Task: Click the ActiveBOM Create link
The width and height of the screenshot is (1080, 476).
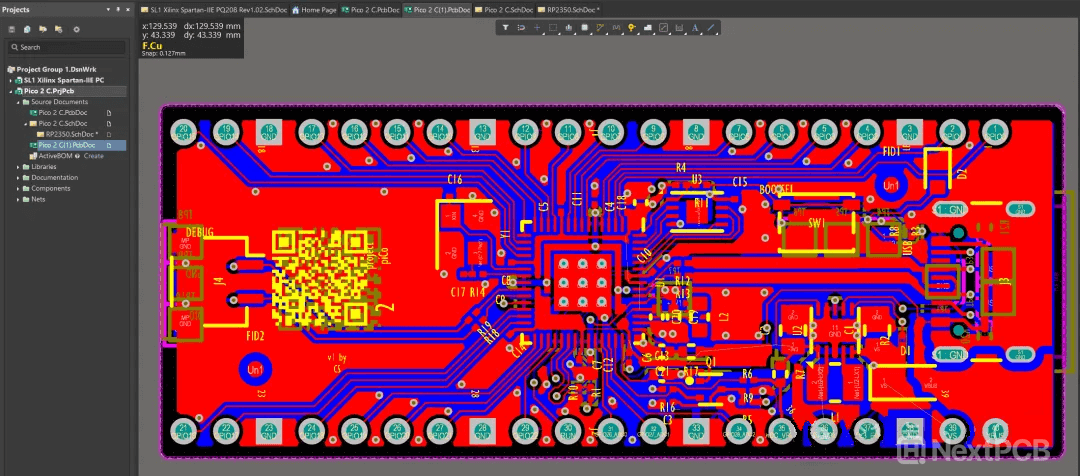Action: click(x=93, y=156)
